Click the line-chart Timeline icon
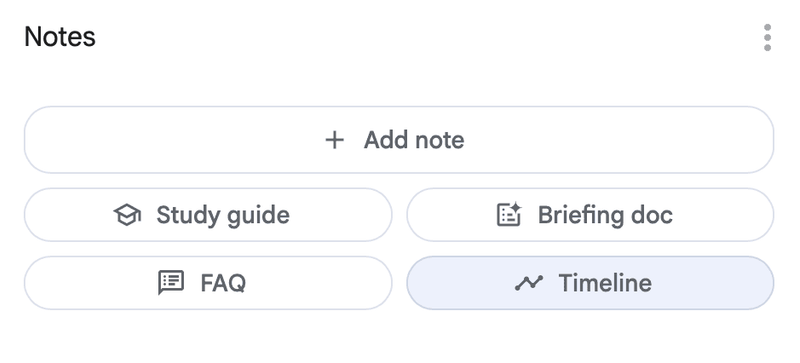This screenshot has height=363, width=800. click(529, 282)
